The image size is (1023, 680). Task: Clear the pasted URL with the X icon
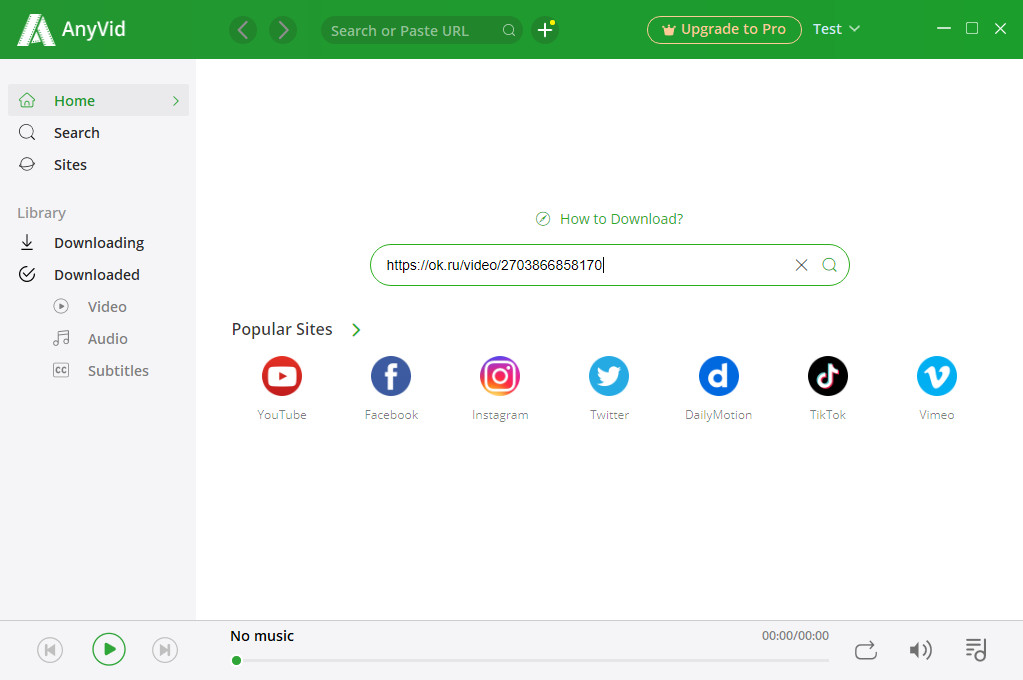801,265
